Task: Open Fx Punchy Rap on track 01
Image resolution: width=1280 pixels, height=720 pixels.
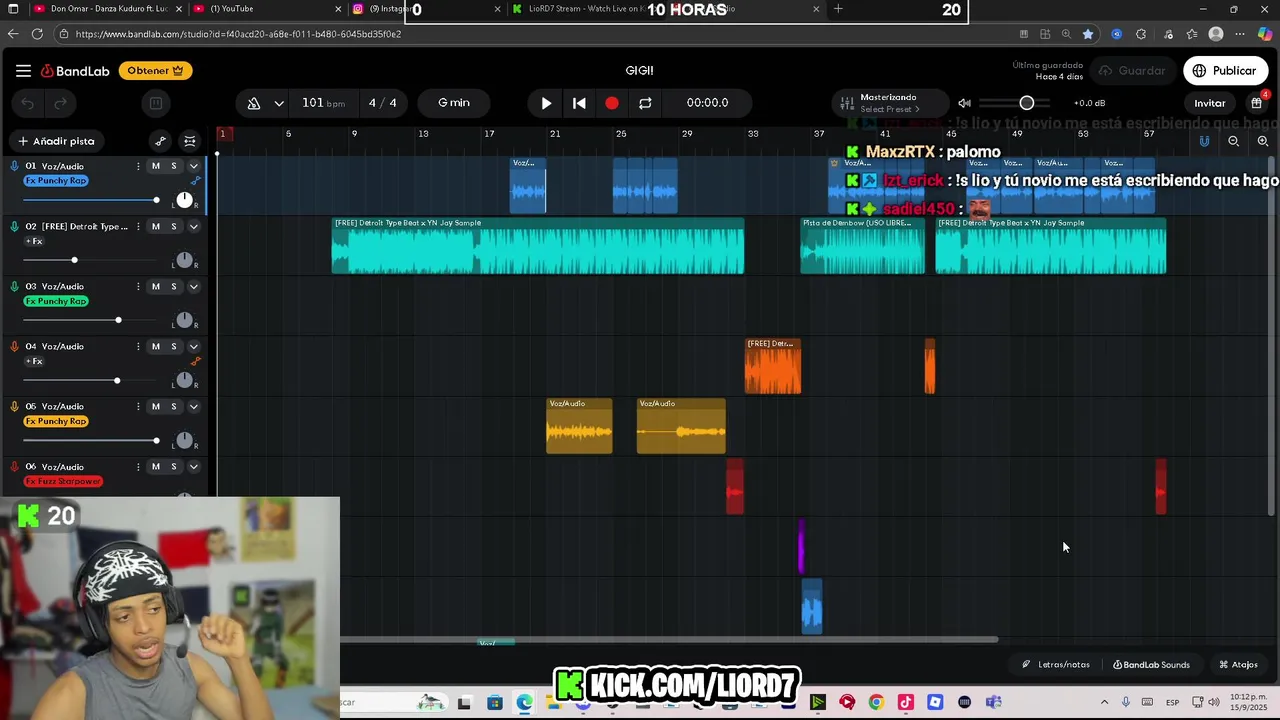Action: tap(56, 181)
